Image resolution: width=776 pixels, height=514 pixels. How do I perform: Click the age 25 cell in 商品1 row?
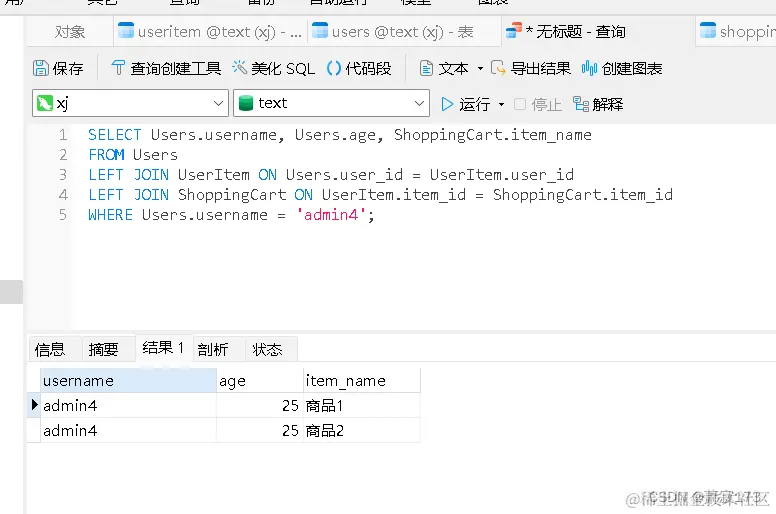[260, 405]
